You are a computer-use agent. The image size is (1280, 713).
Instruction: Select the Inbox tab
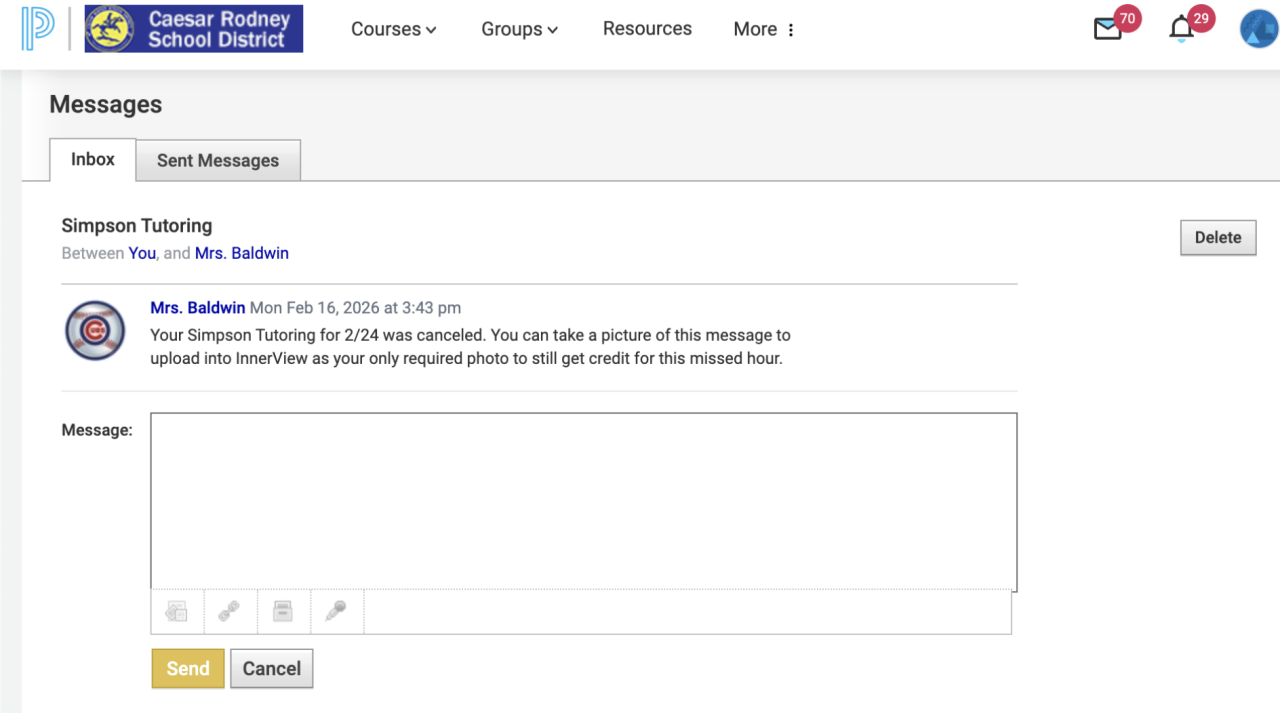(x=93, y=160)
